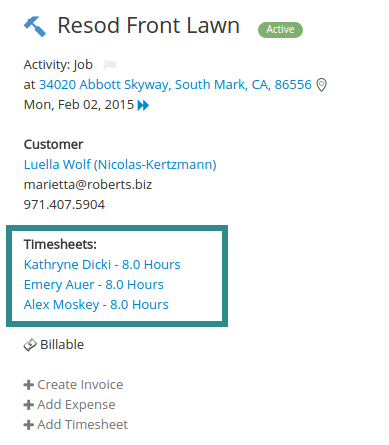
Task: Click the Resod Front Lawn title
Action: click(149, 26)
